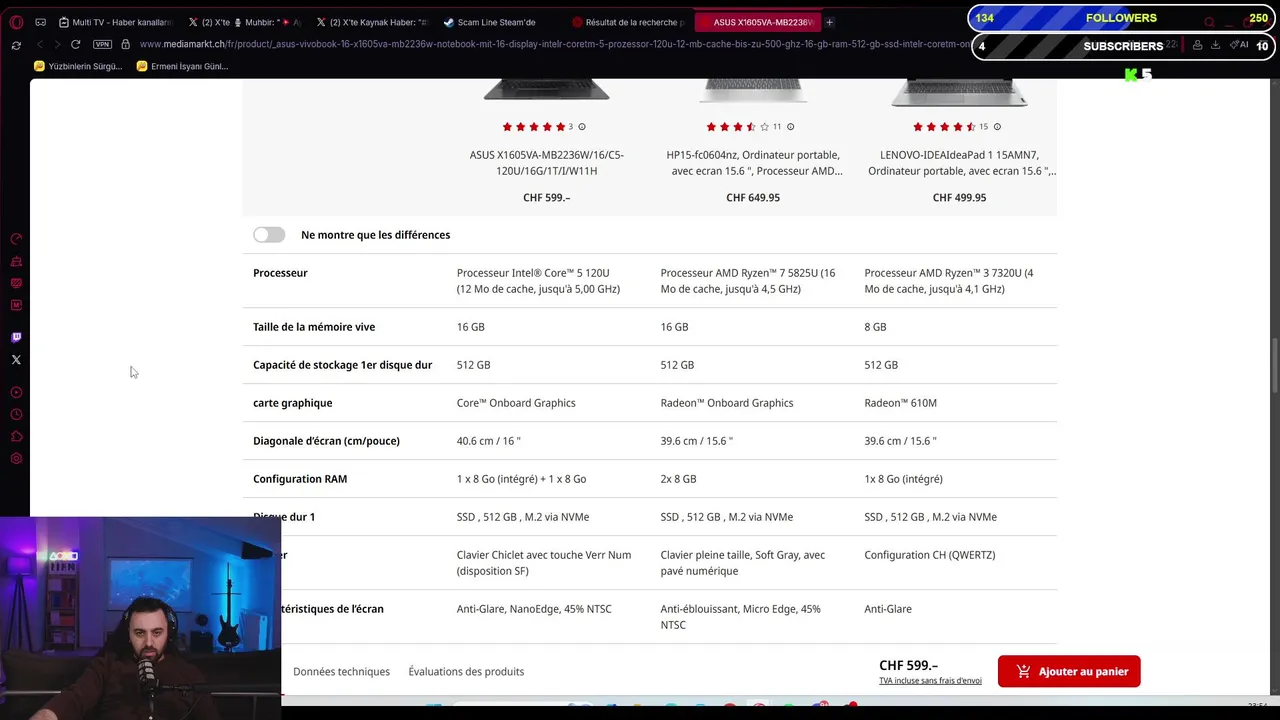Open the AI assistant toolbar icon
The height and width of the screenshot is (720, 1280).
coord(1239,45)
